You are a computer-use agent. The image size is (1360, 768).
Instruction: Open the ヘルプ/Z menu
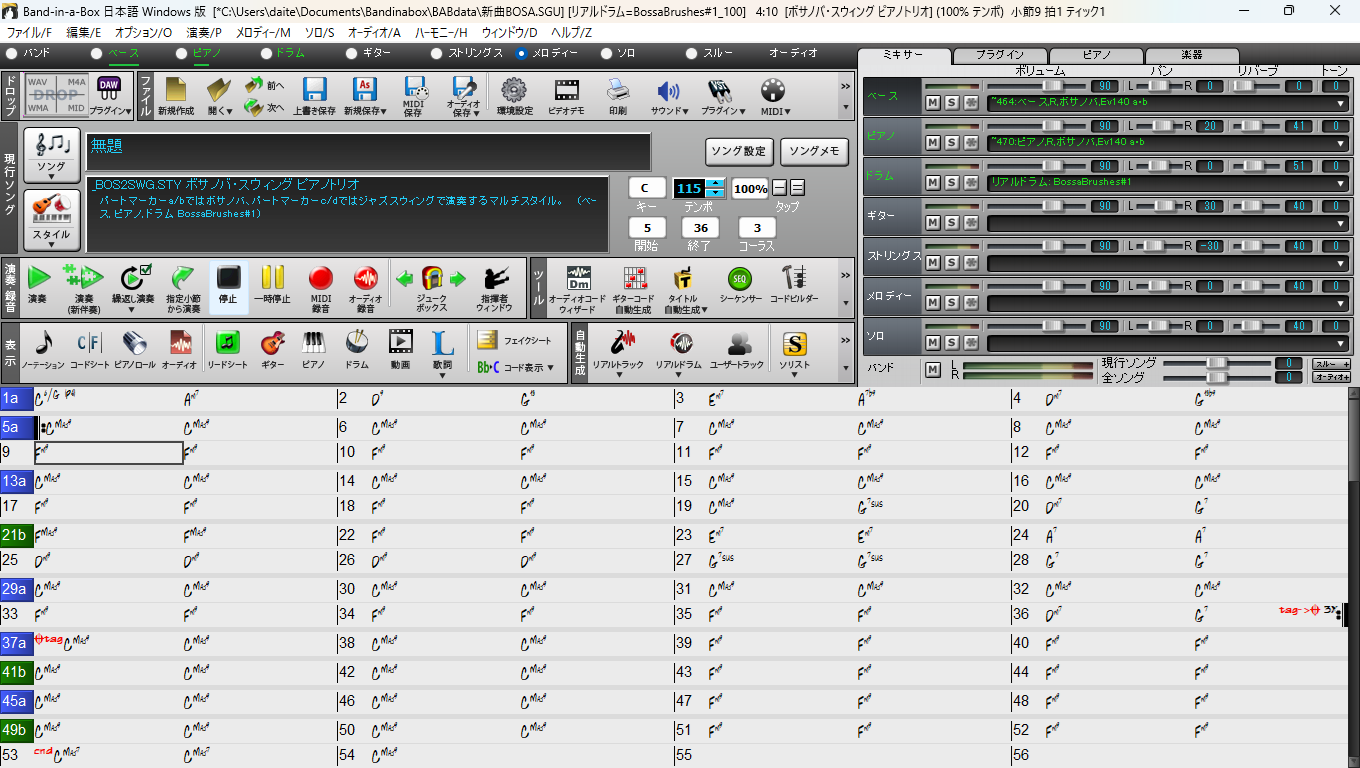coord(571,33)
